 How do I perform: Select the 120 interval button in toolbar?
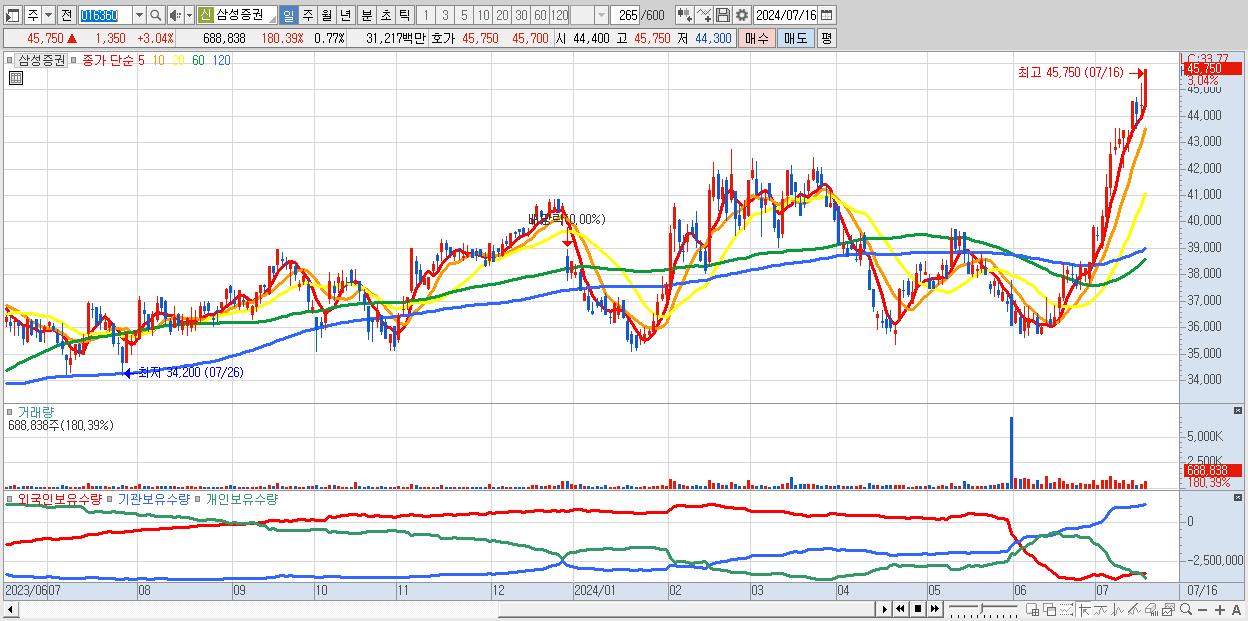click(559, 15)
